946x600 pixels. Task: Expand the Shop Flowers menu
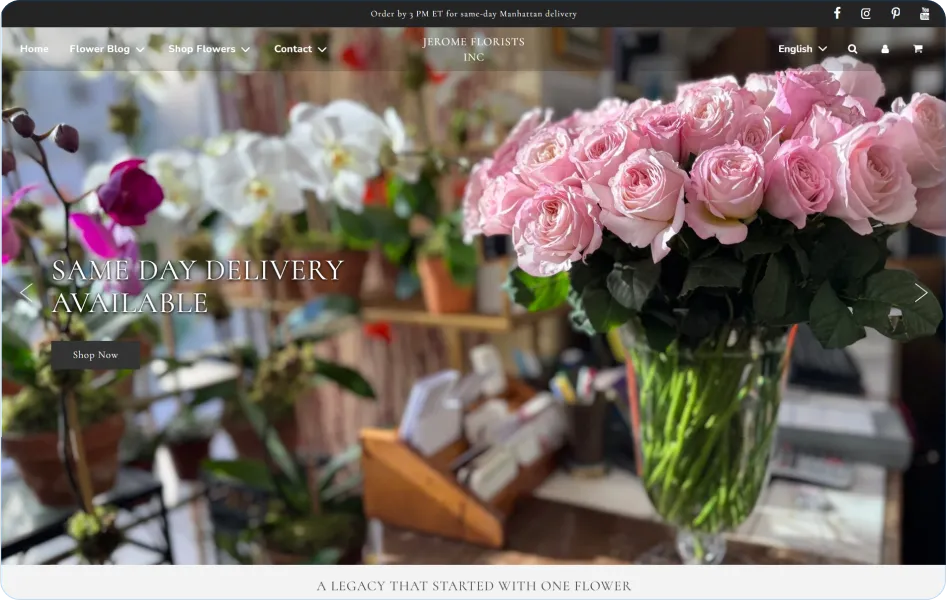(209, 49)
